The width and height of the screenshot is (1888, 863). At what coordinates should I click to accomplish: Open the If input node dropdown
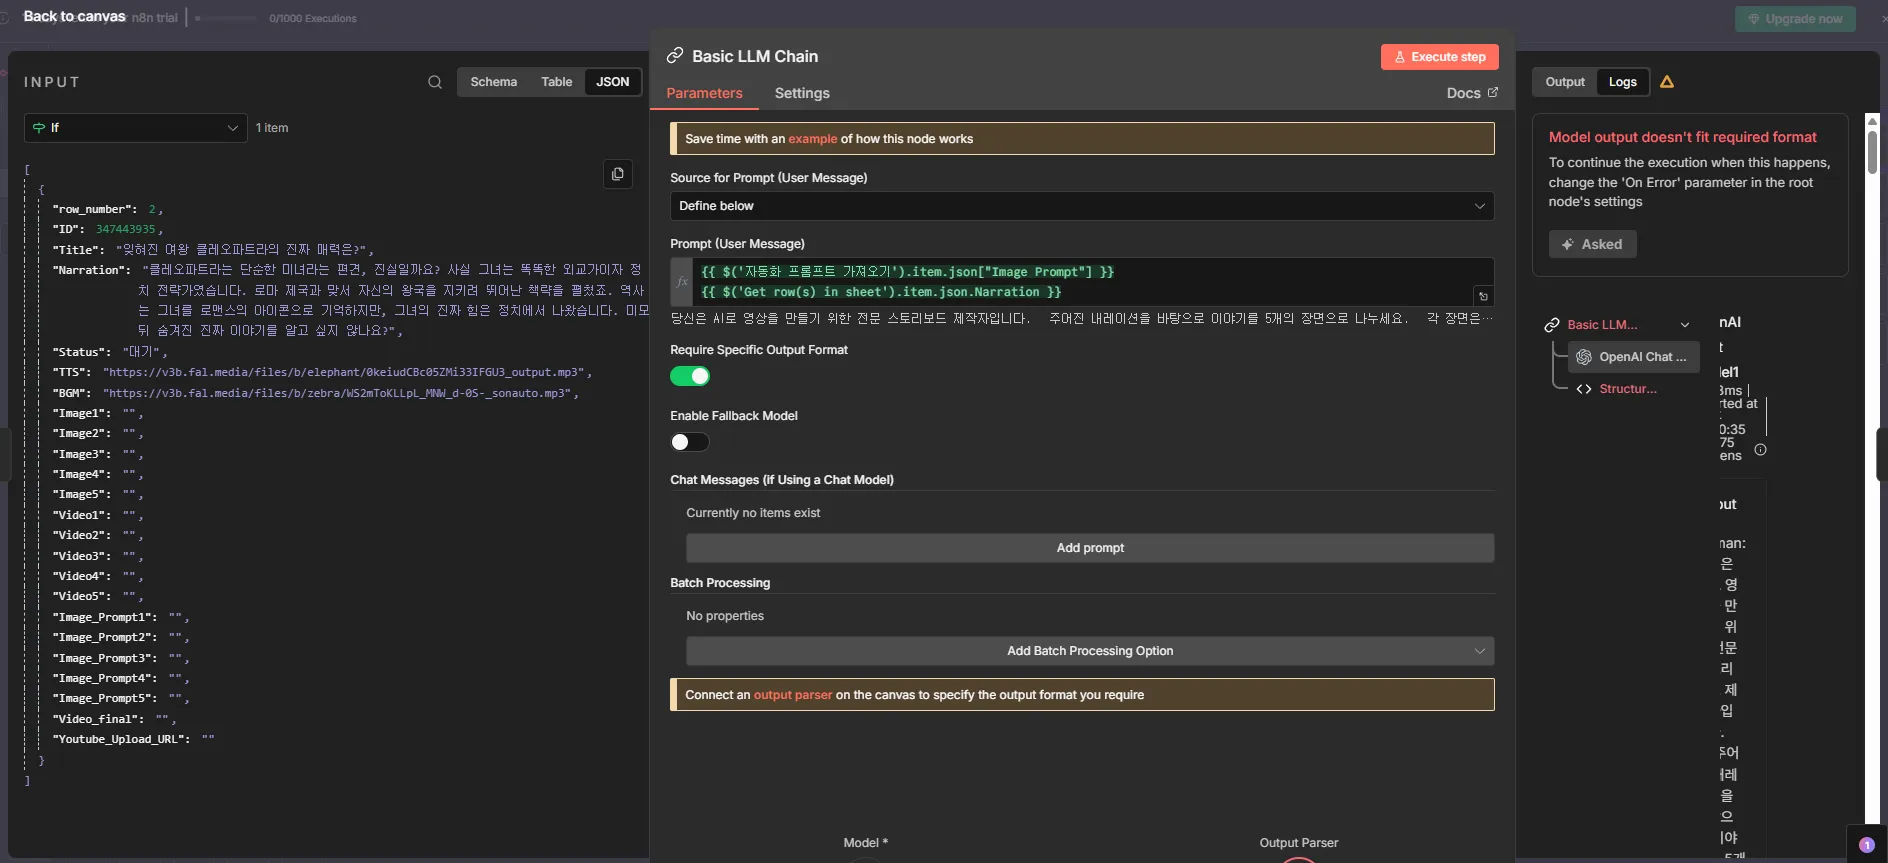click(136, 128)
